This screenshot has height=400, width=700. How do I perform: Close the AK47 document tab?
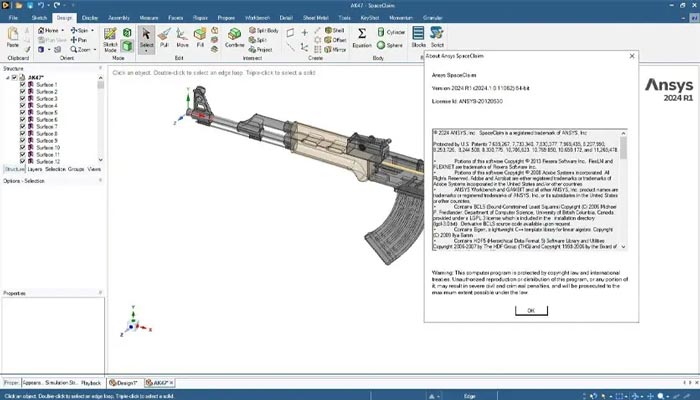click(x=171, y=383)
